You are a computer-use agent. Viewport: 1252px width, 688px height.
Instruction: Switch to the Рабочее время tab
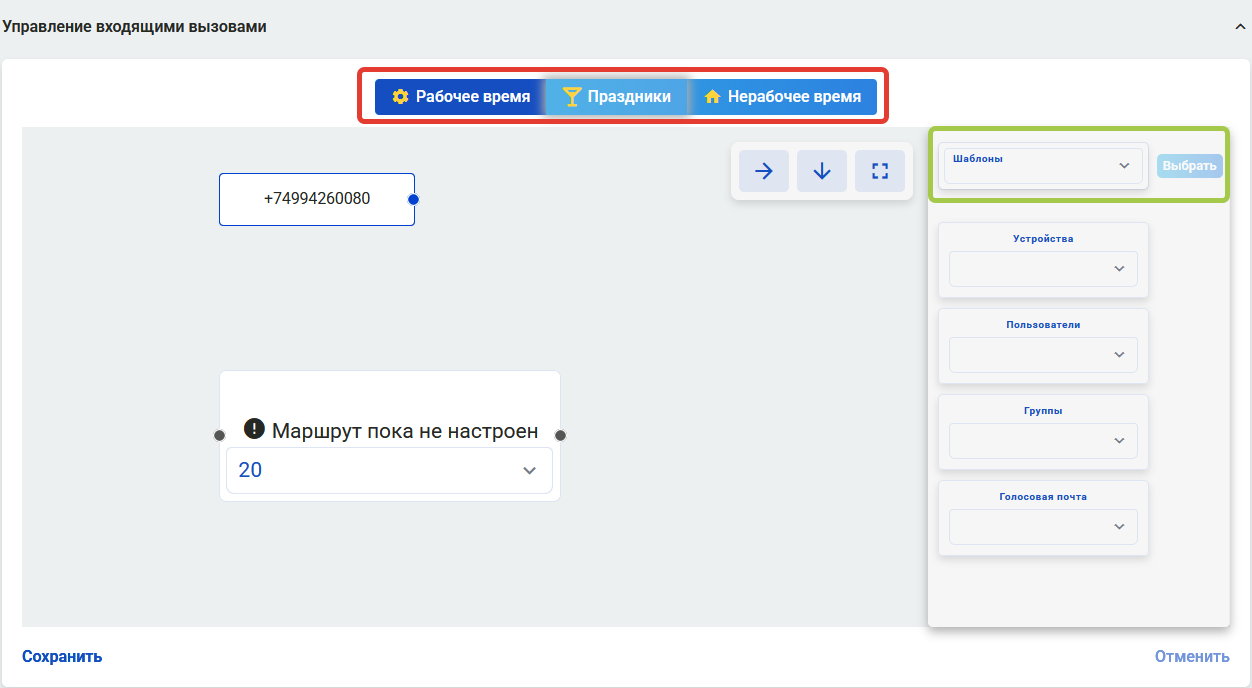461,97
